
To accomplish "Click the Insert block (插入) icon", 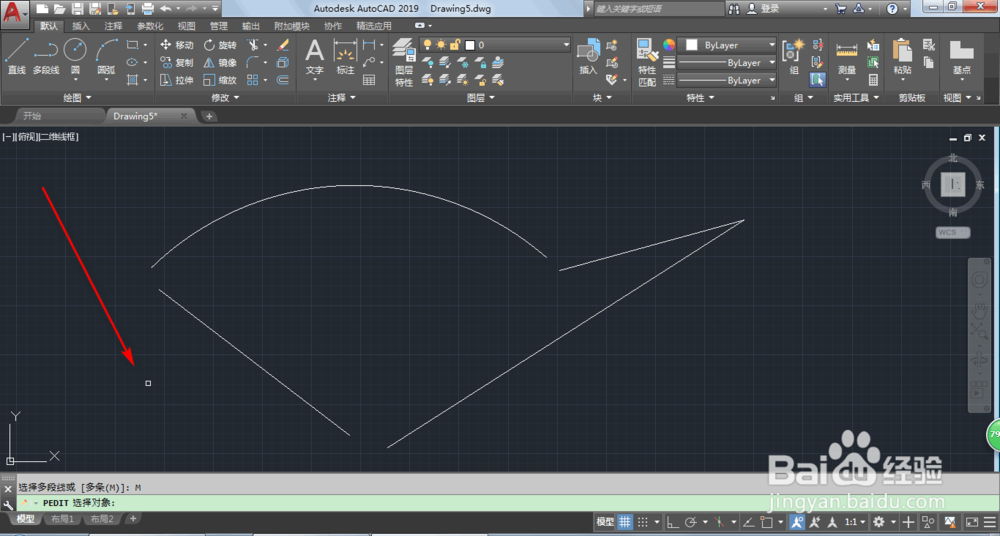I will coord(588,56).
